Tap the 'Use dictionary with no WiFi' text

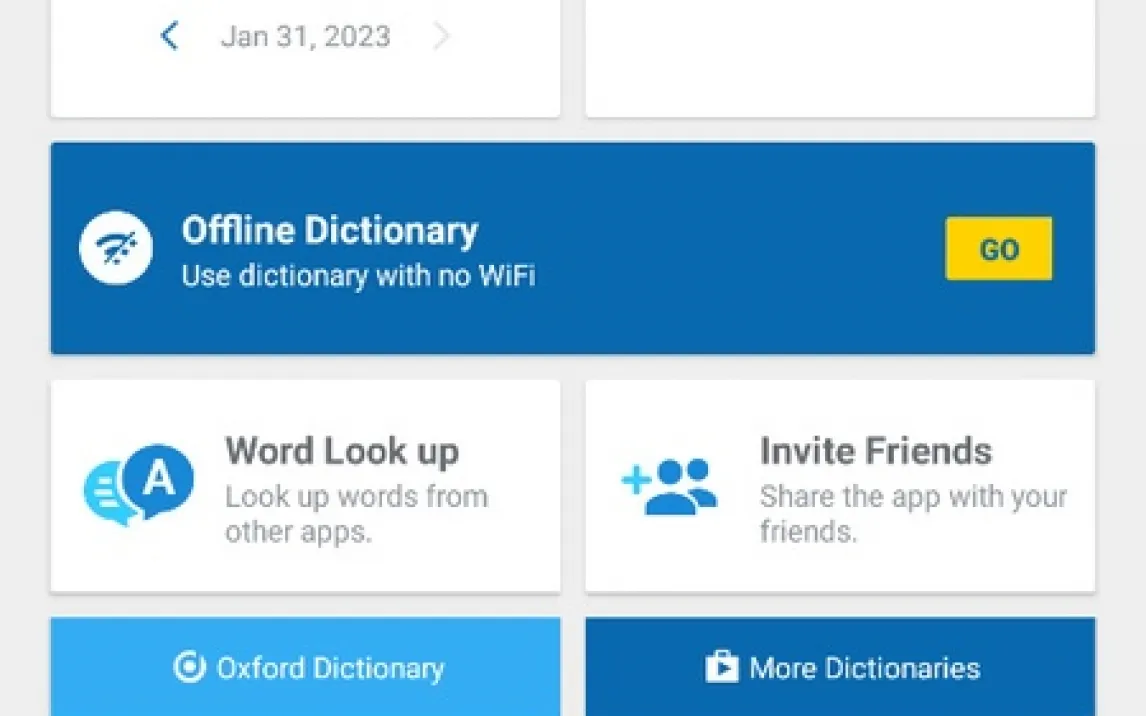point(357,275)
